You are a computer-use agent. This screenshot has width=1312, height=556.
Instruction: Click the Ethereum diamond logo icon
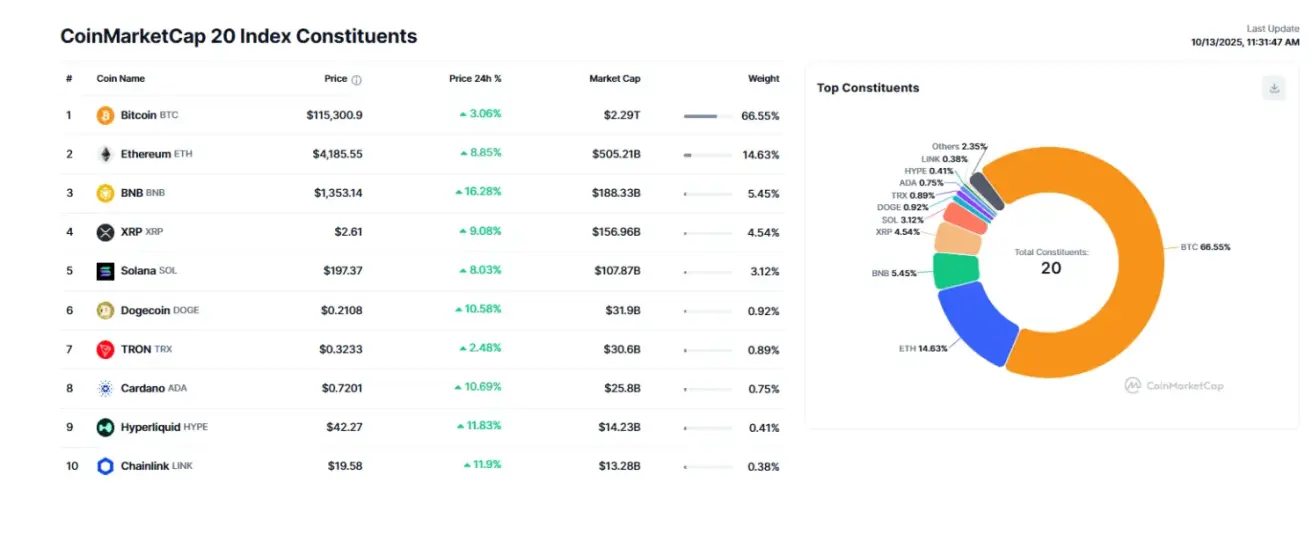[x=105, y=154]
